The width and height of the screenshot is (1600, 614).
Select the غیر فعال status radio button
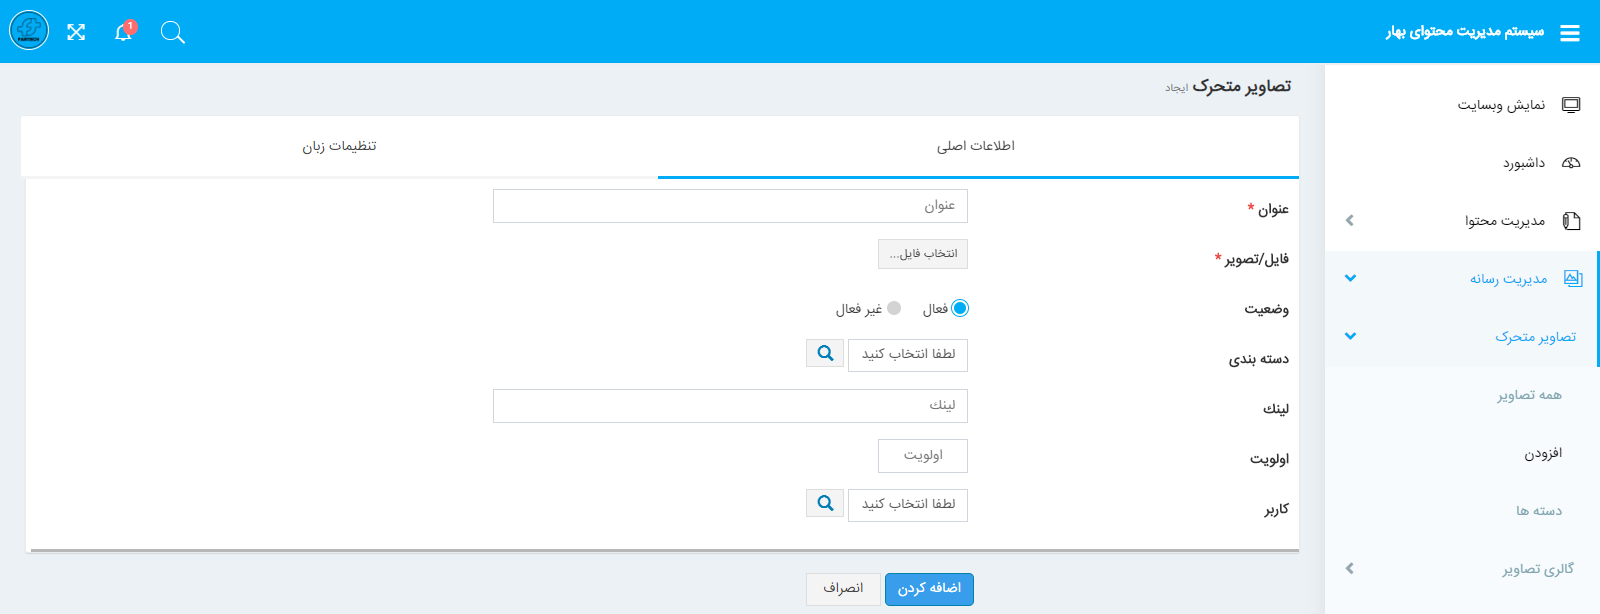tap(894, 308)
